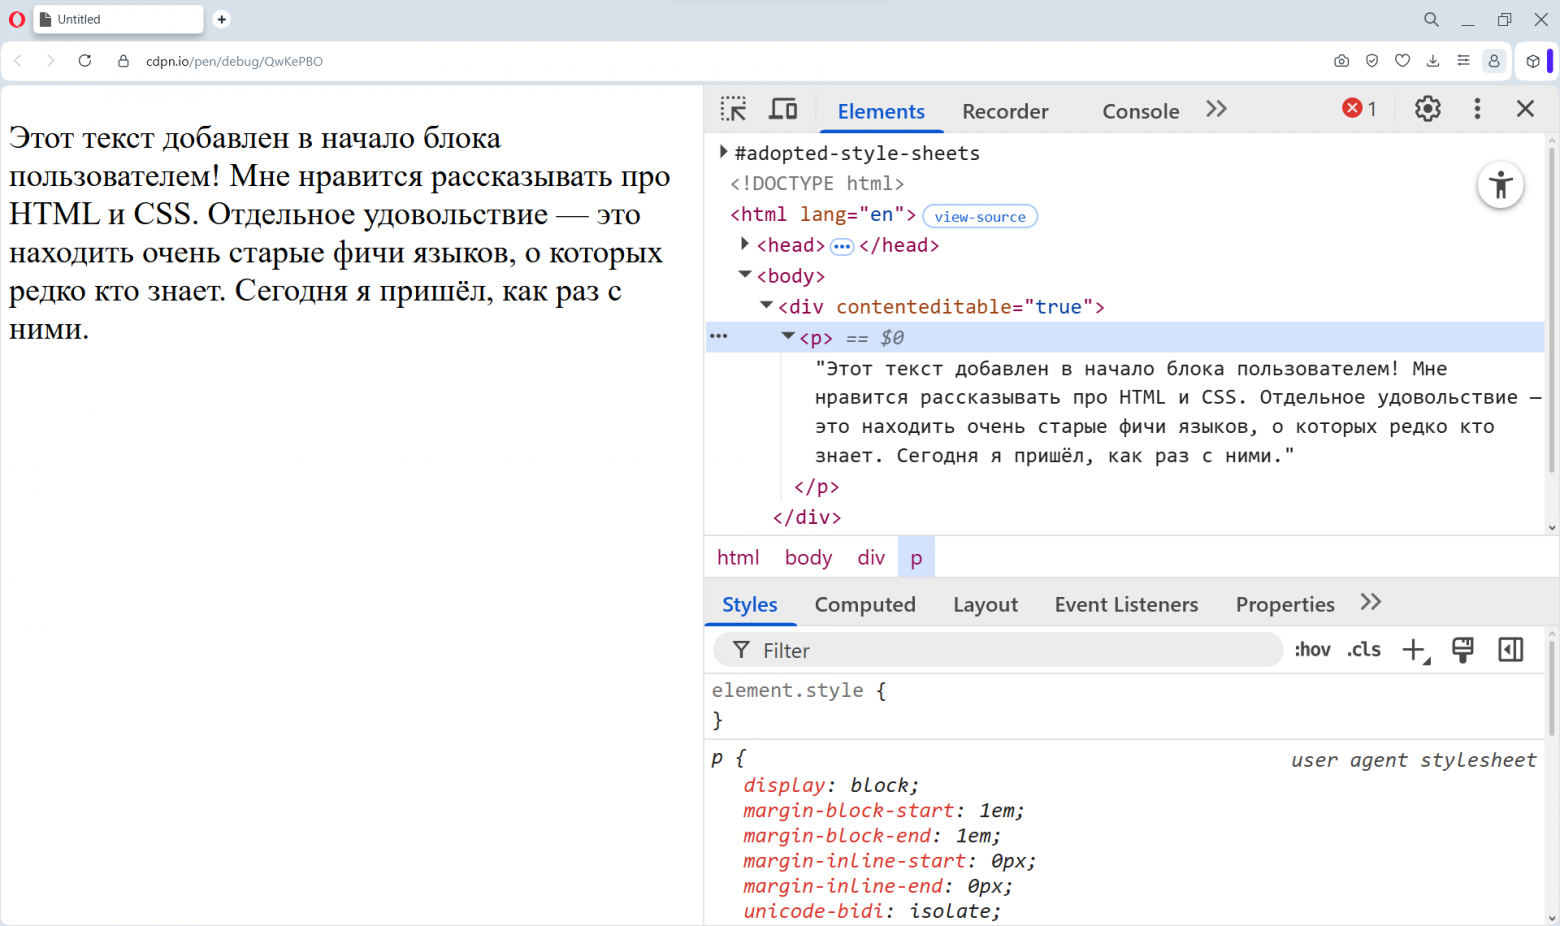This screenshot has height=926, width=1560.
Task: Click the element.style rule block
Action: (x=1125, y=705)
